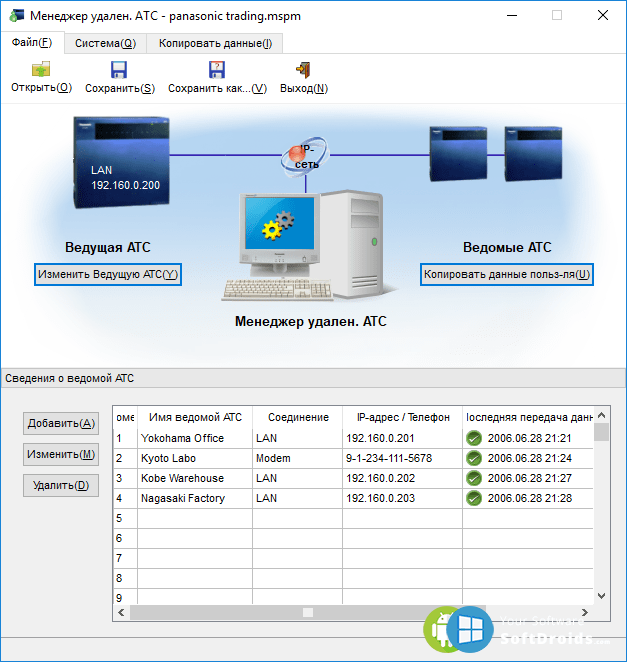Viewport: 627px width, 662px height.
Task: Click the 2006.06.28 21:27 timestamp
Action: click(529, 478)
